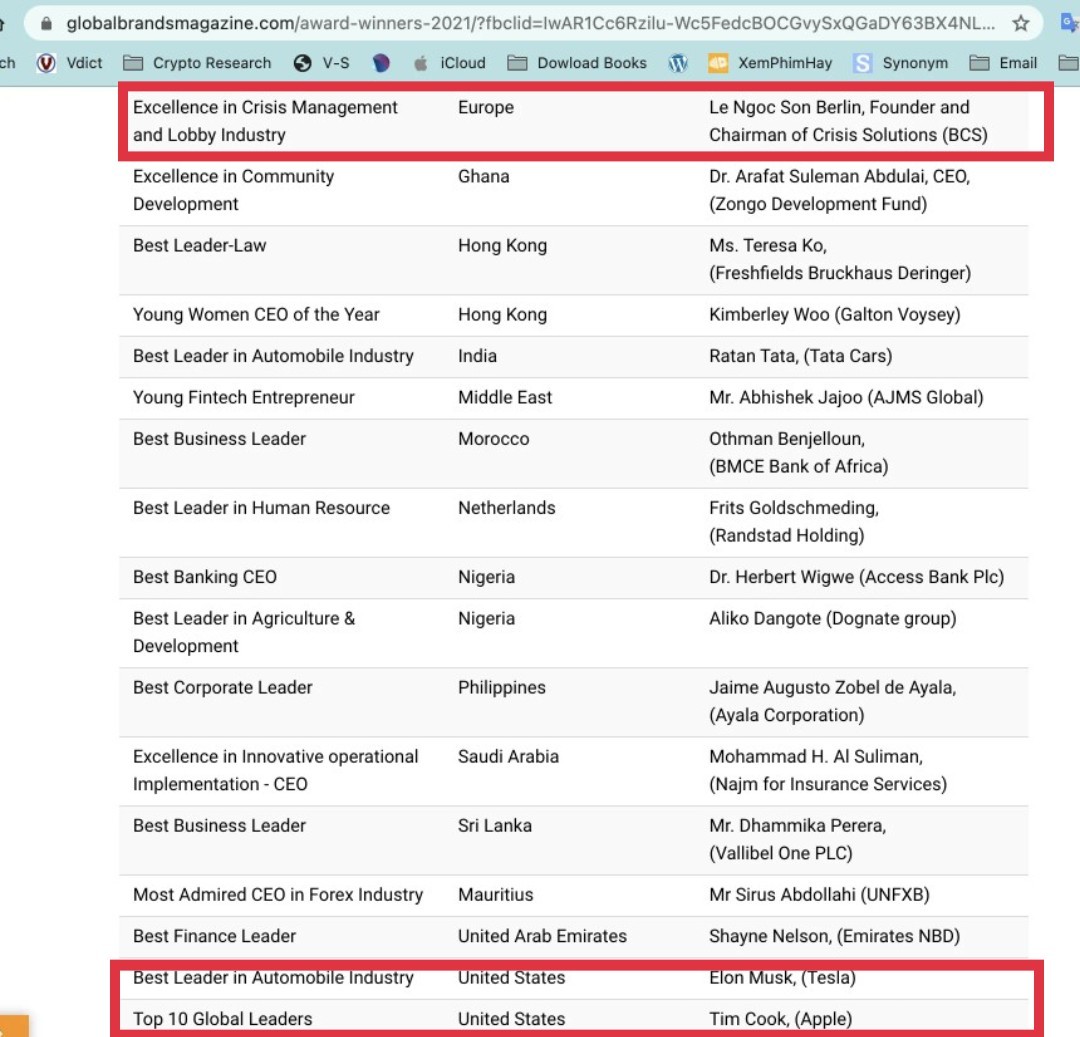Click 'Elon Musk, (Tesla)' winner cell
This screenshot has height=1037, width=1080.
[782, 977]
